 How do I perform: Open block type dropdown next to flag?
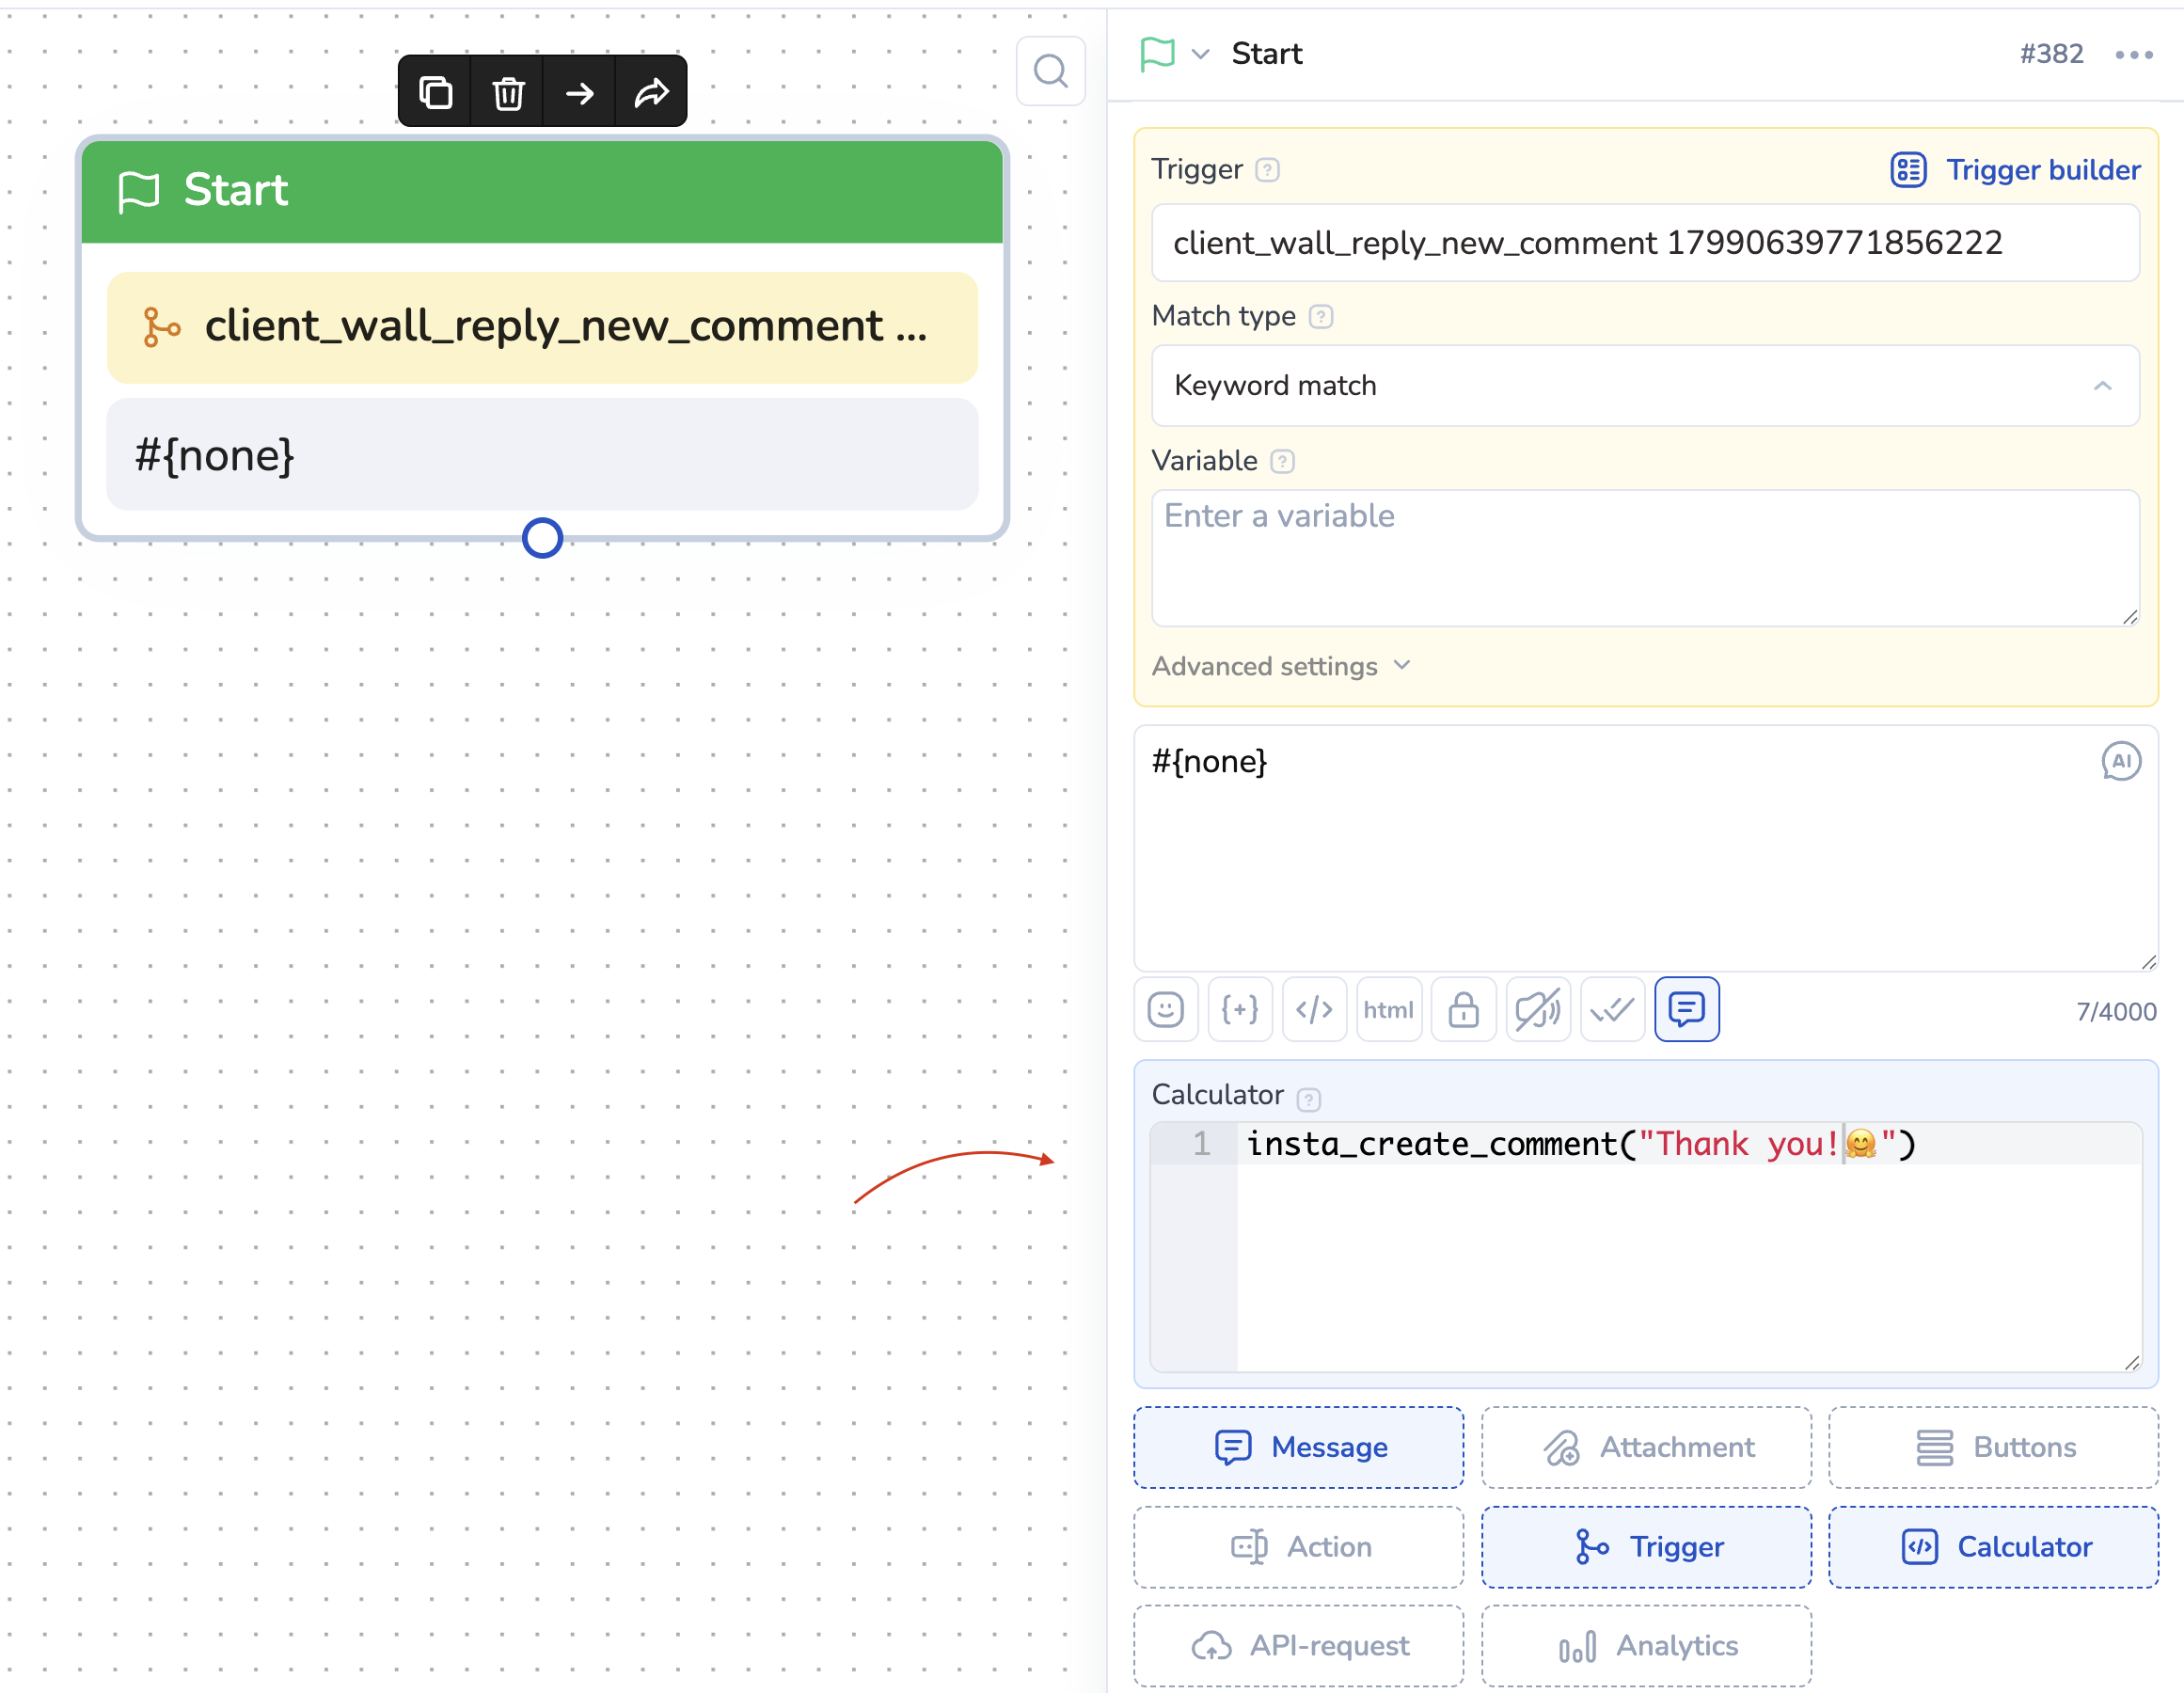(x=1201, y=54)
